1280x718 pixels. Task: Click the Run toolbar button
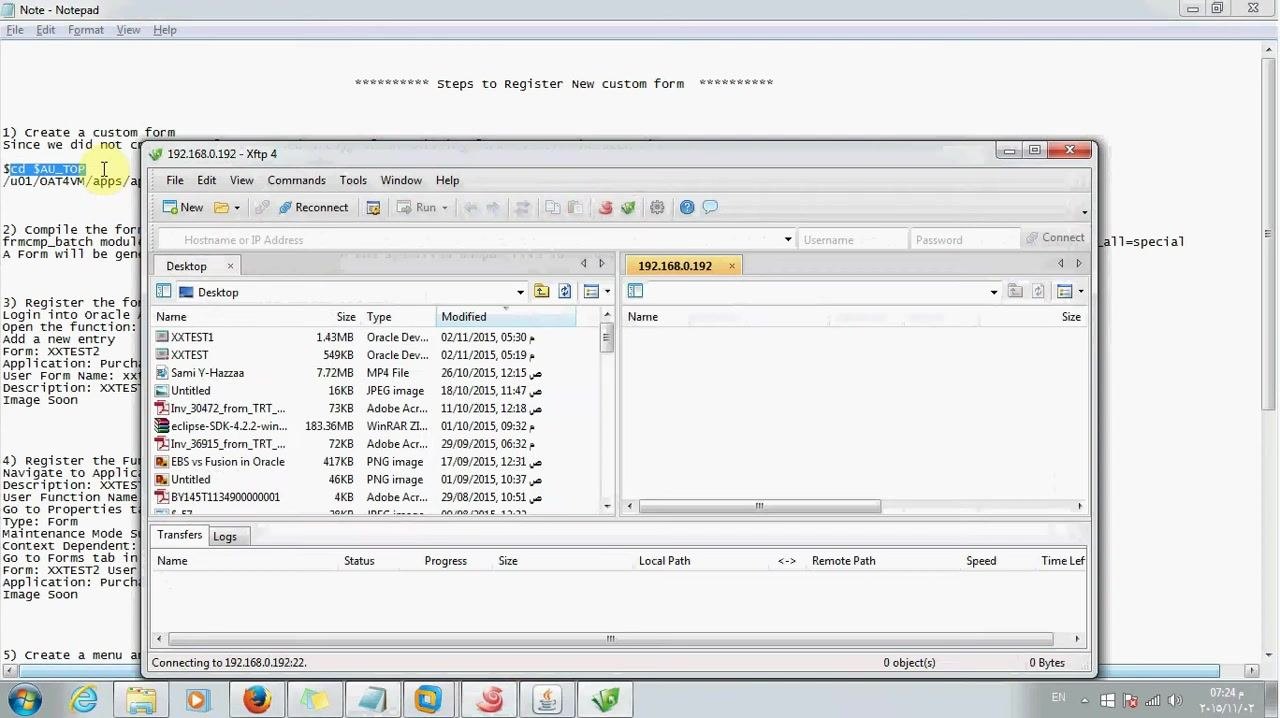416,208
